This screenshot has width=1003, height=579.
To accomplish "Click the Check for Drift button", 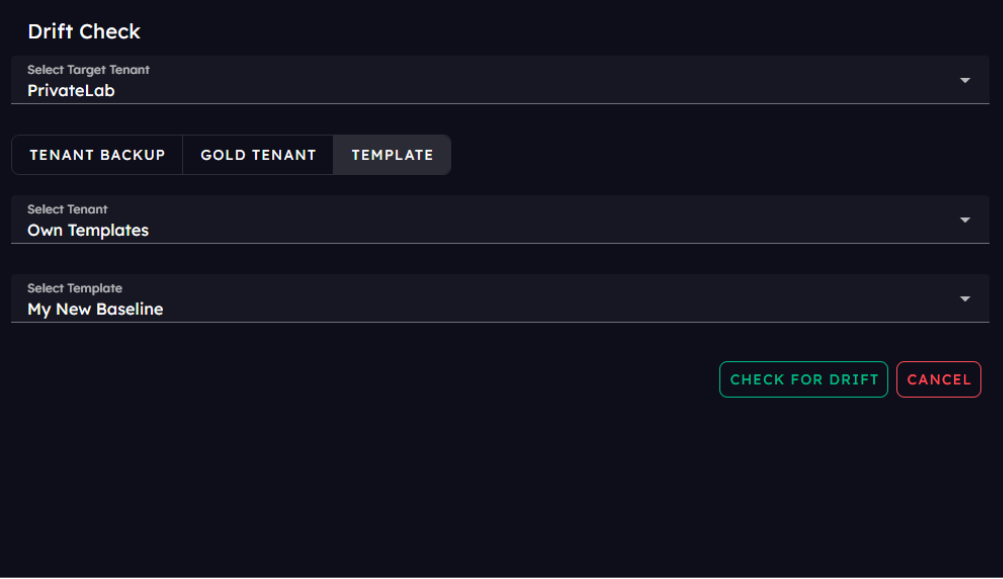I will 803,380.
